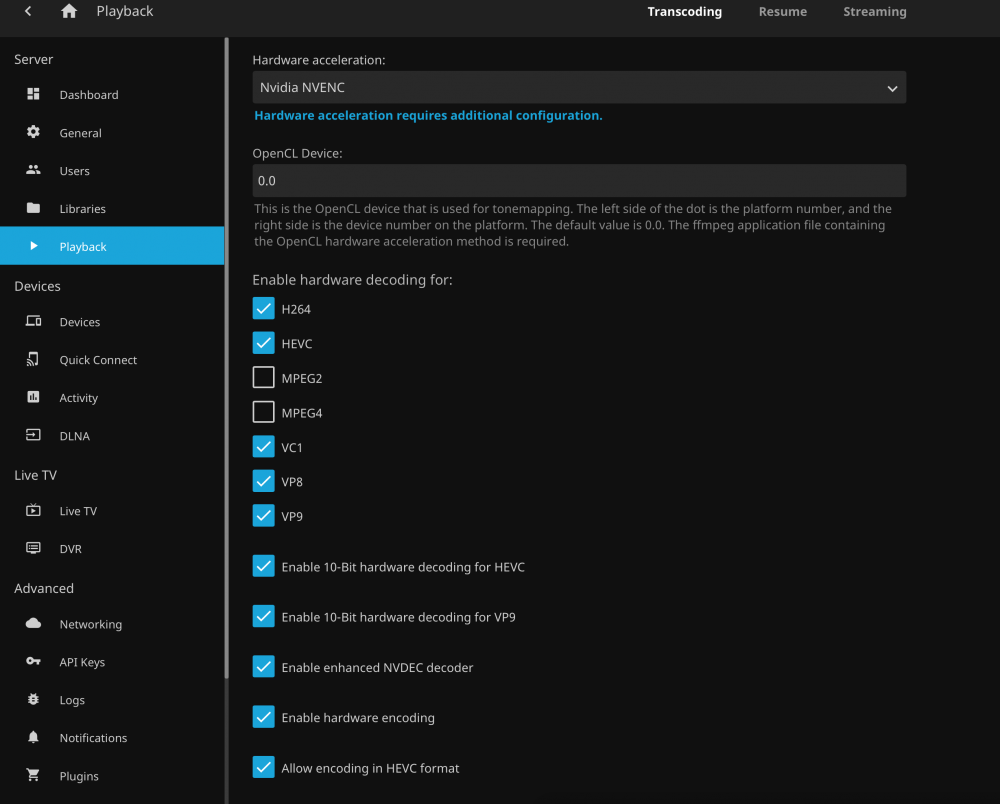Switch to the Transcoding tab
Image resolution: width=1000 pixels, height=804 pixels.
pos(684,11)
